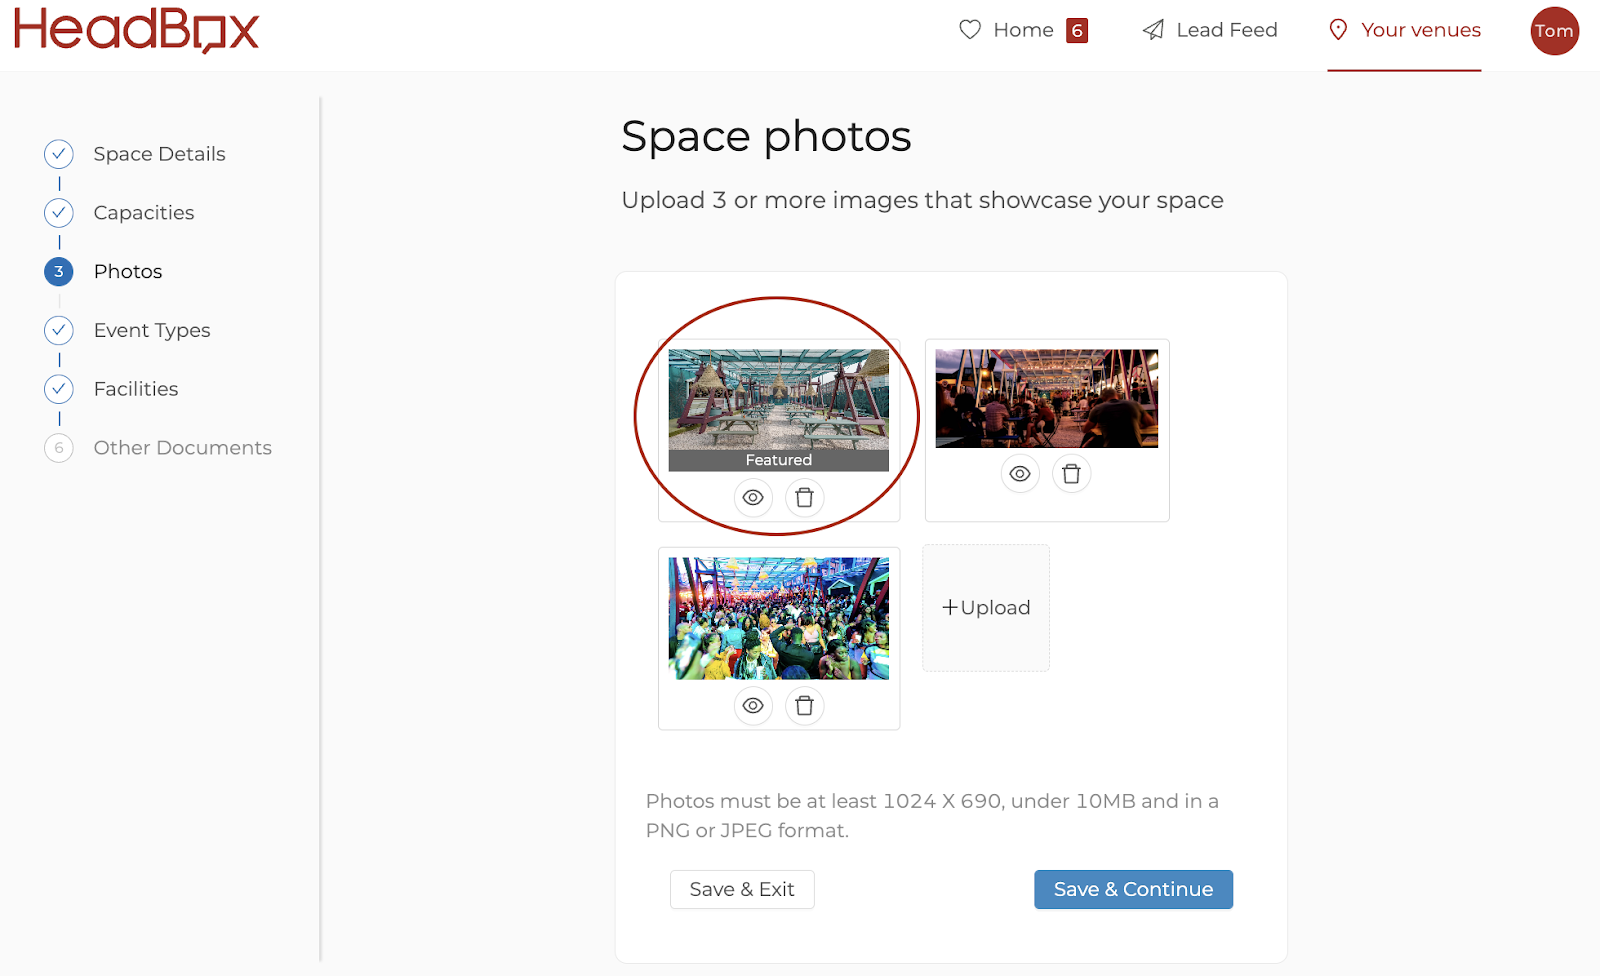Click the heart icon beside Home
This screenshot has height=976, width=1600.
pos(970,30)
